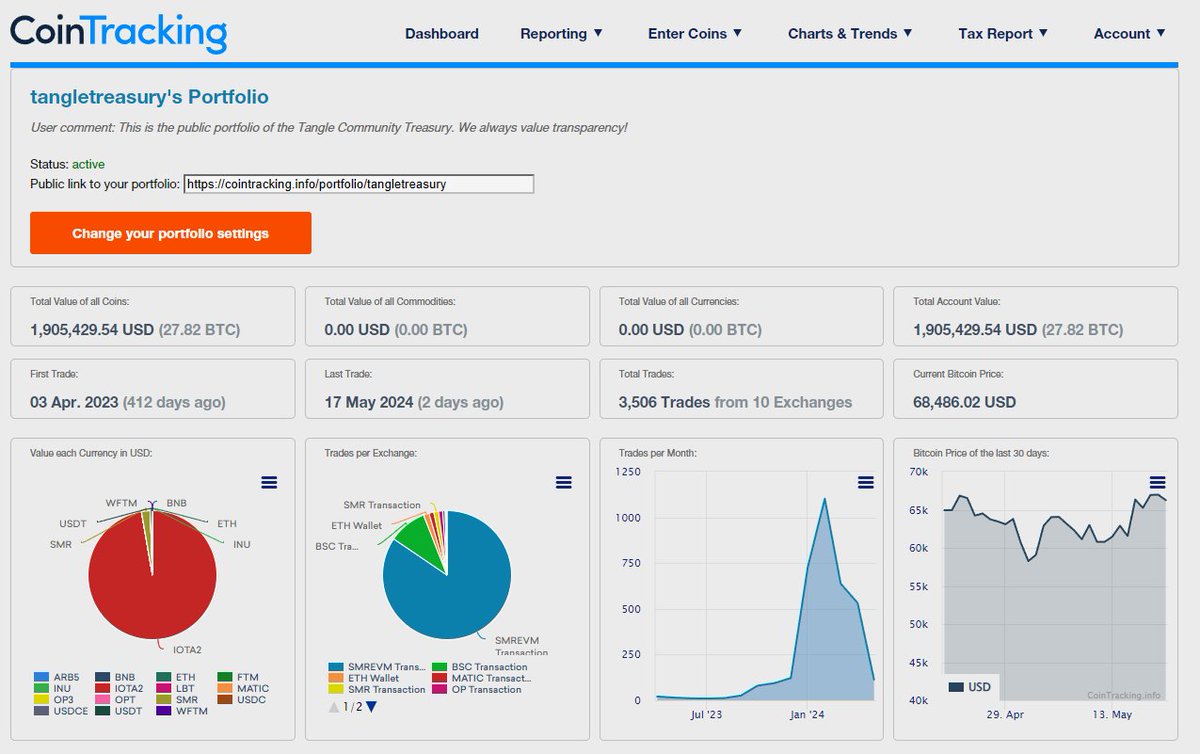Toggle SMR legend item in currency chart
This screenshot has height=754, width=1200.
click(175, 699)
